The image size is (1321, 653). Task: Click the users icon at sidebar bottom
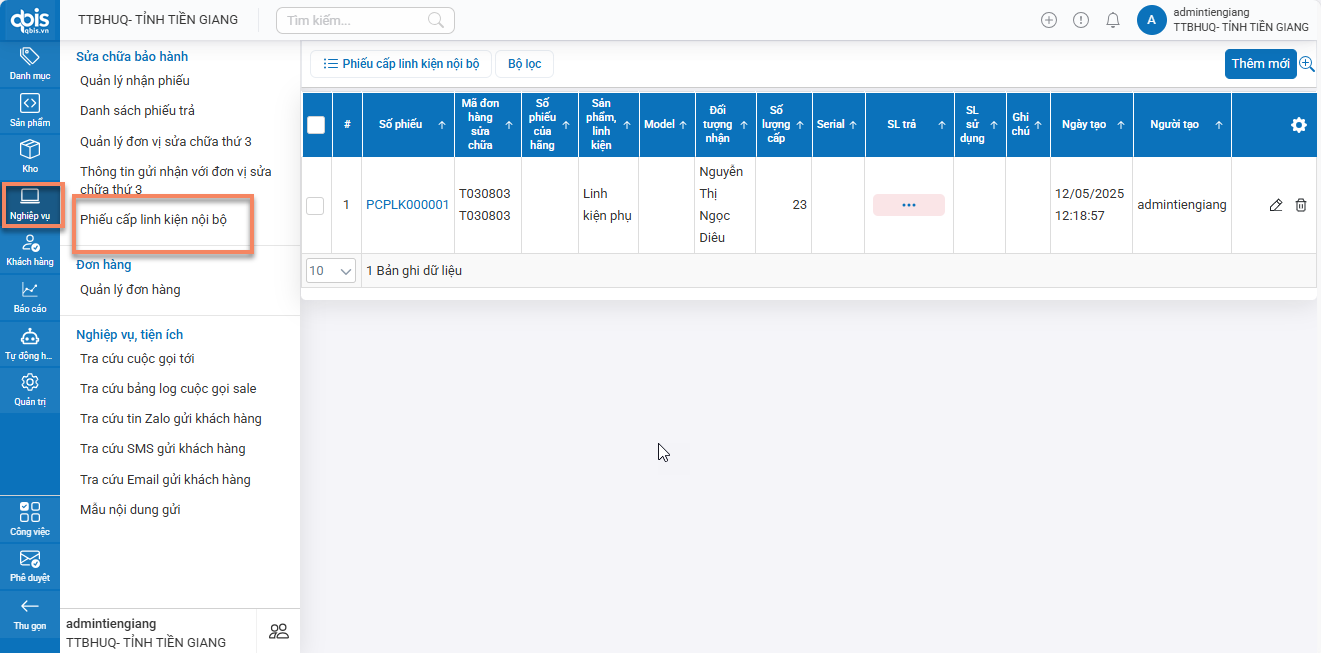279,631
